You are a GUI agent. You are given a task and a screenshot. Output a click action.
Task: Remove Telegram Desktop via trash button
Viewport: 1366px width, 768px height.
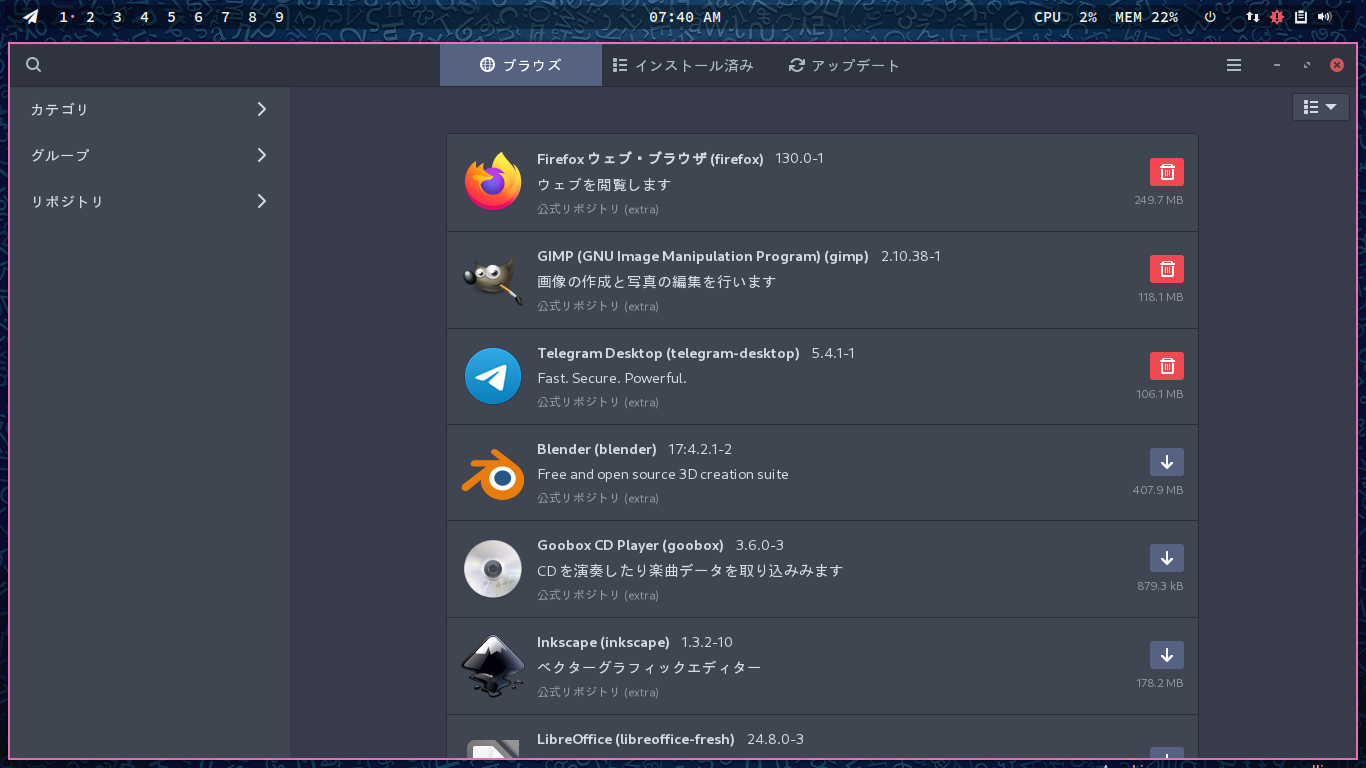1167,366
